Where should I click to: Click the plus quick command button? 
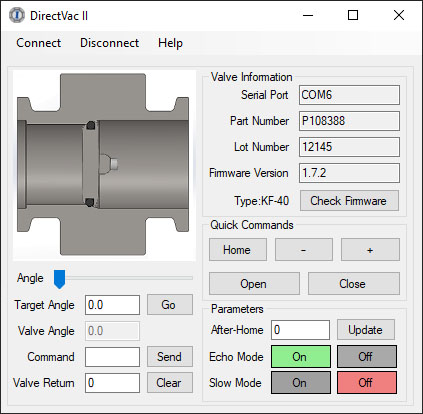point(370,250)
